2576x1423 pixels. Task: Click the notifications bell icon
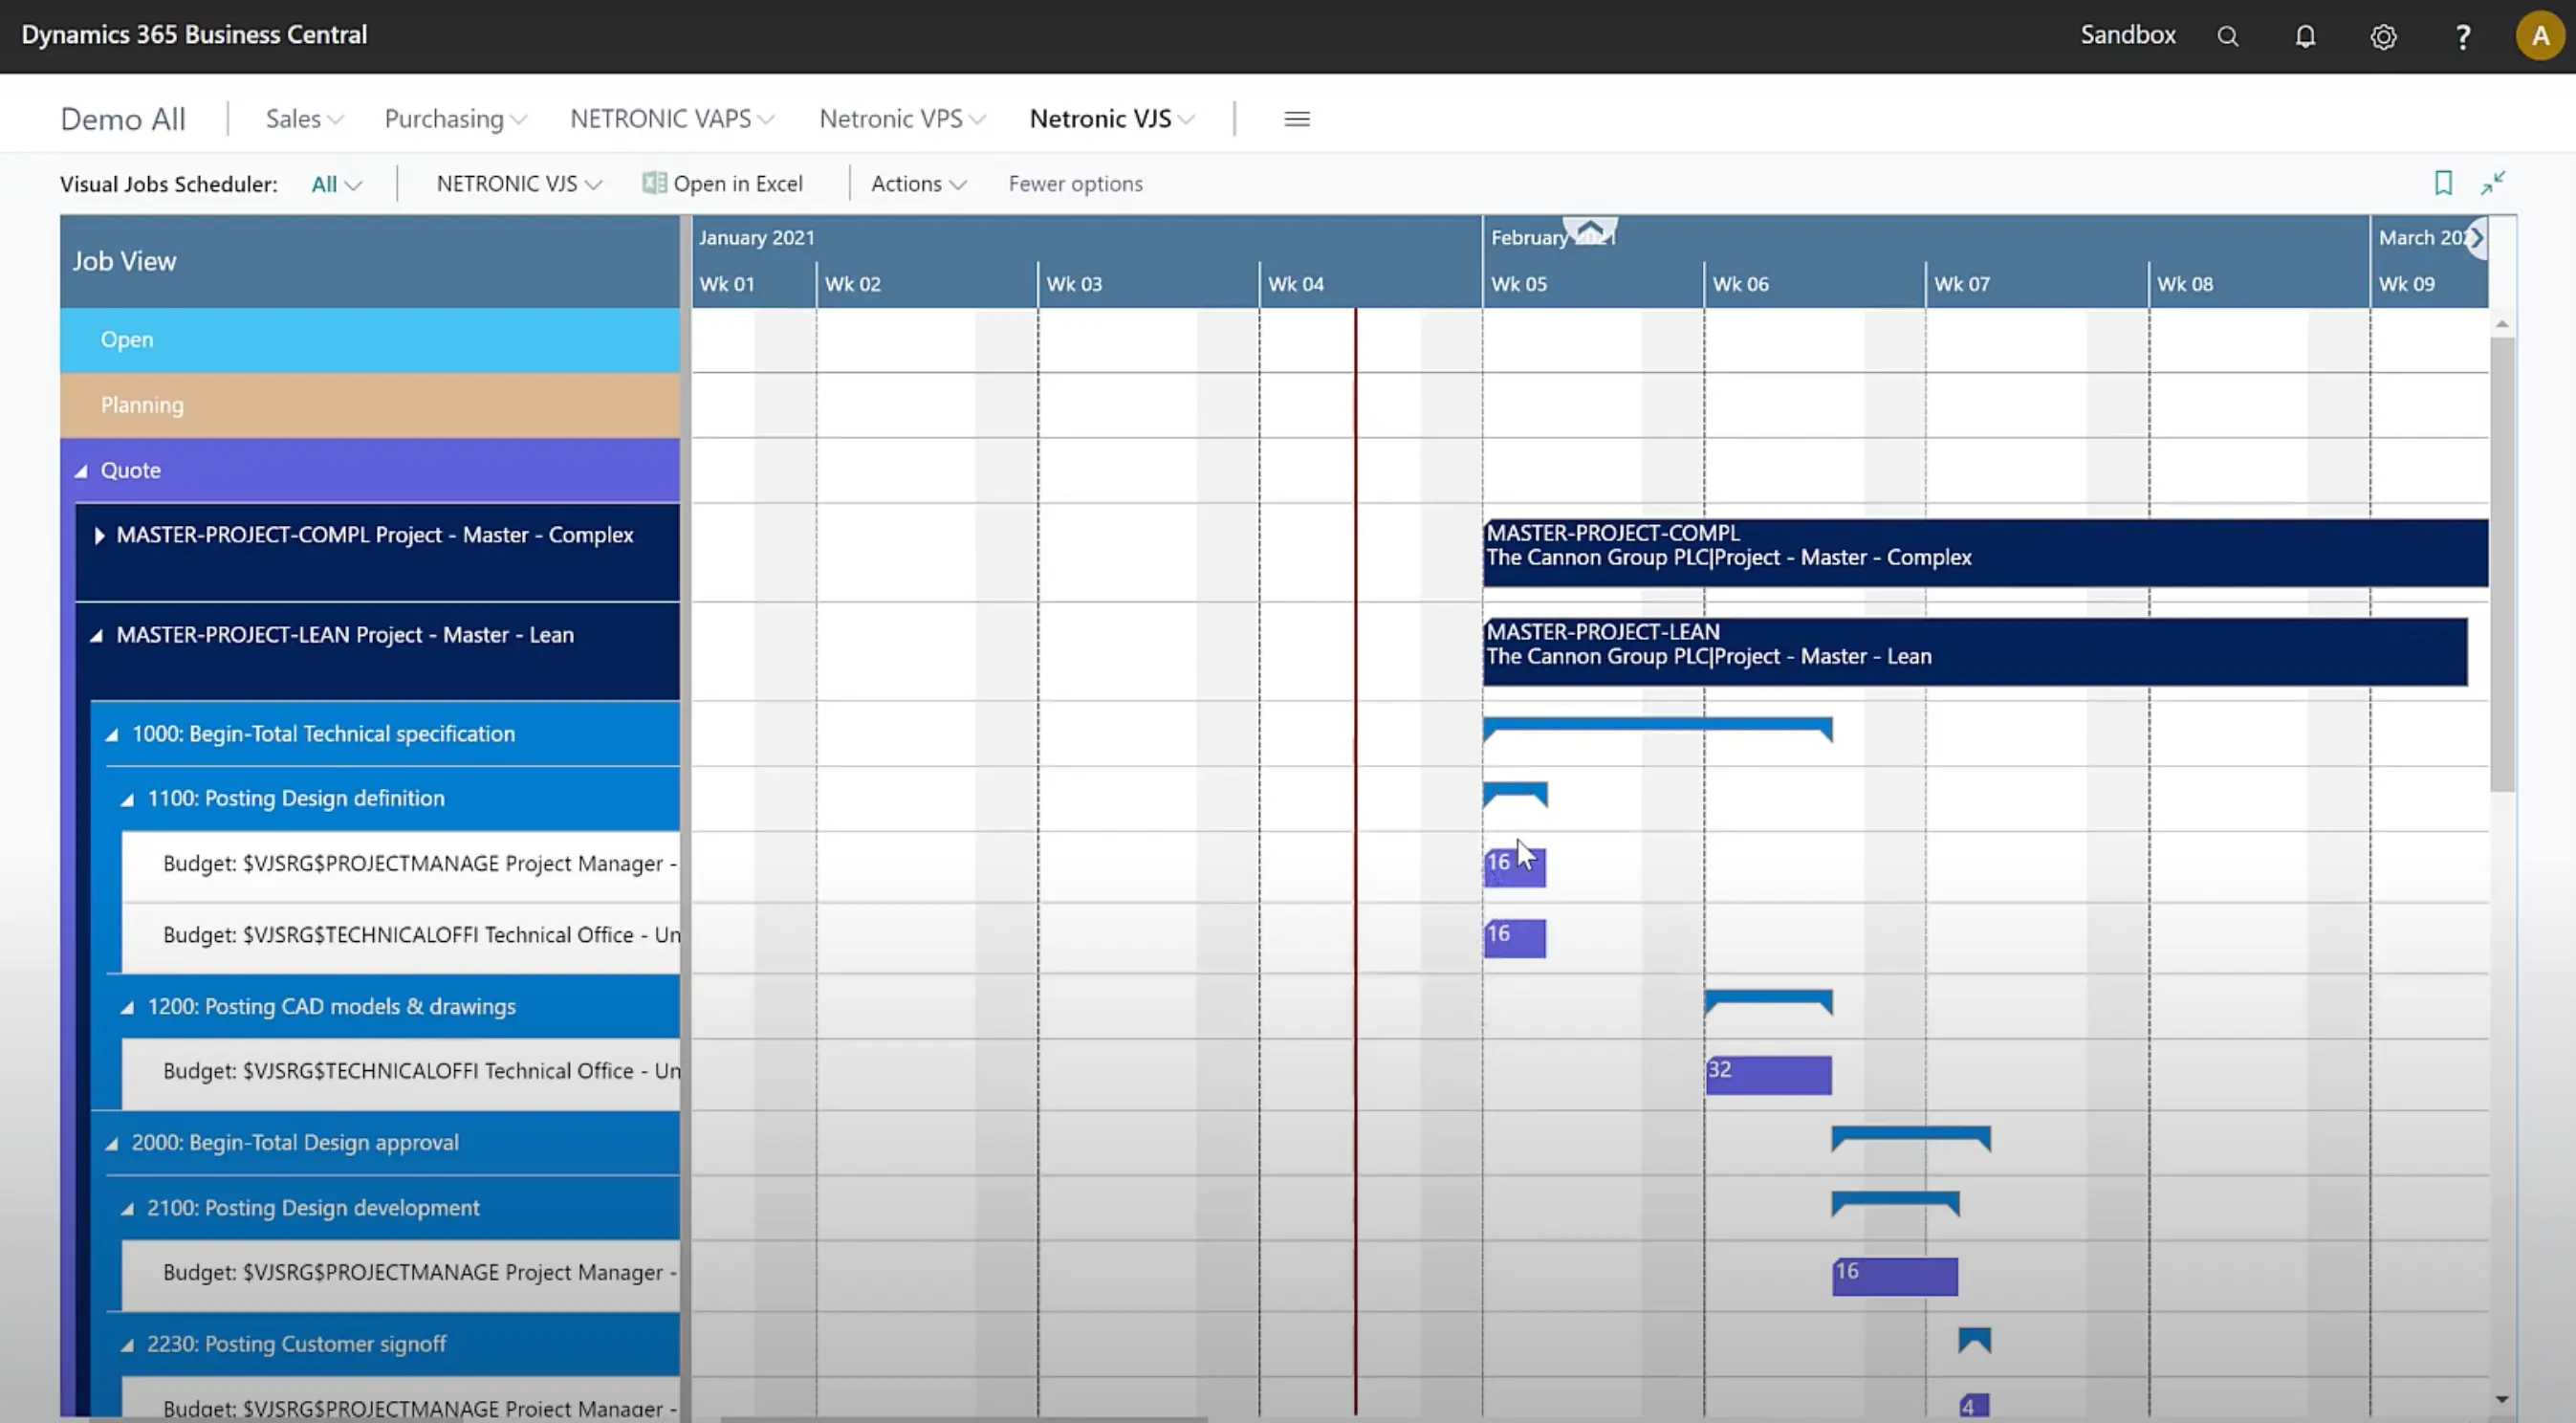pyautogui.click(x=2304, y=35)
